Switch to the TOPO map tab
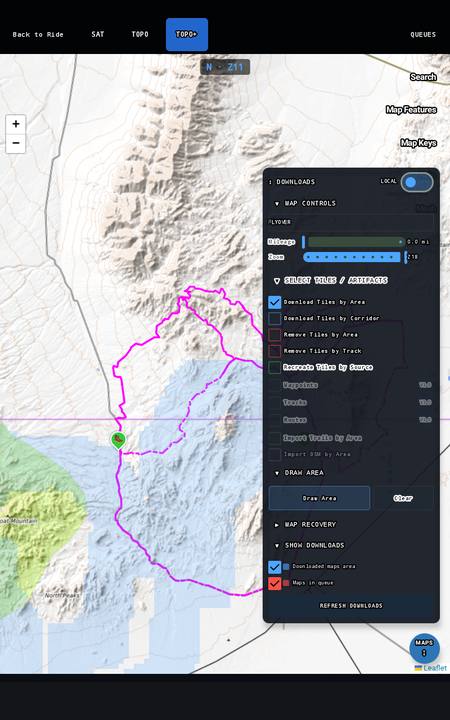This screenshot has width=450, height=720. (x=140, y=34)
